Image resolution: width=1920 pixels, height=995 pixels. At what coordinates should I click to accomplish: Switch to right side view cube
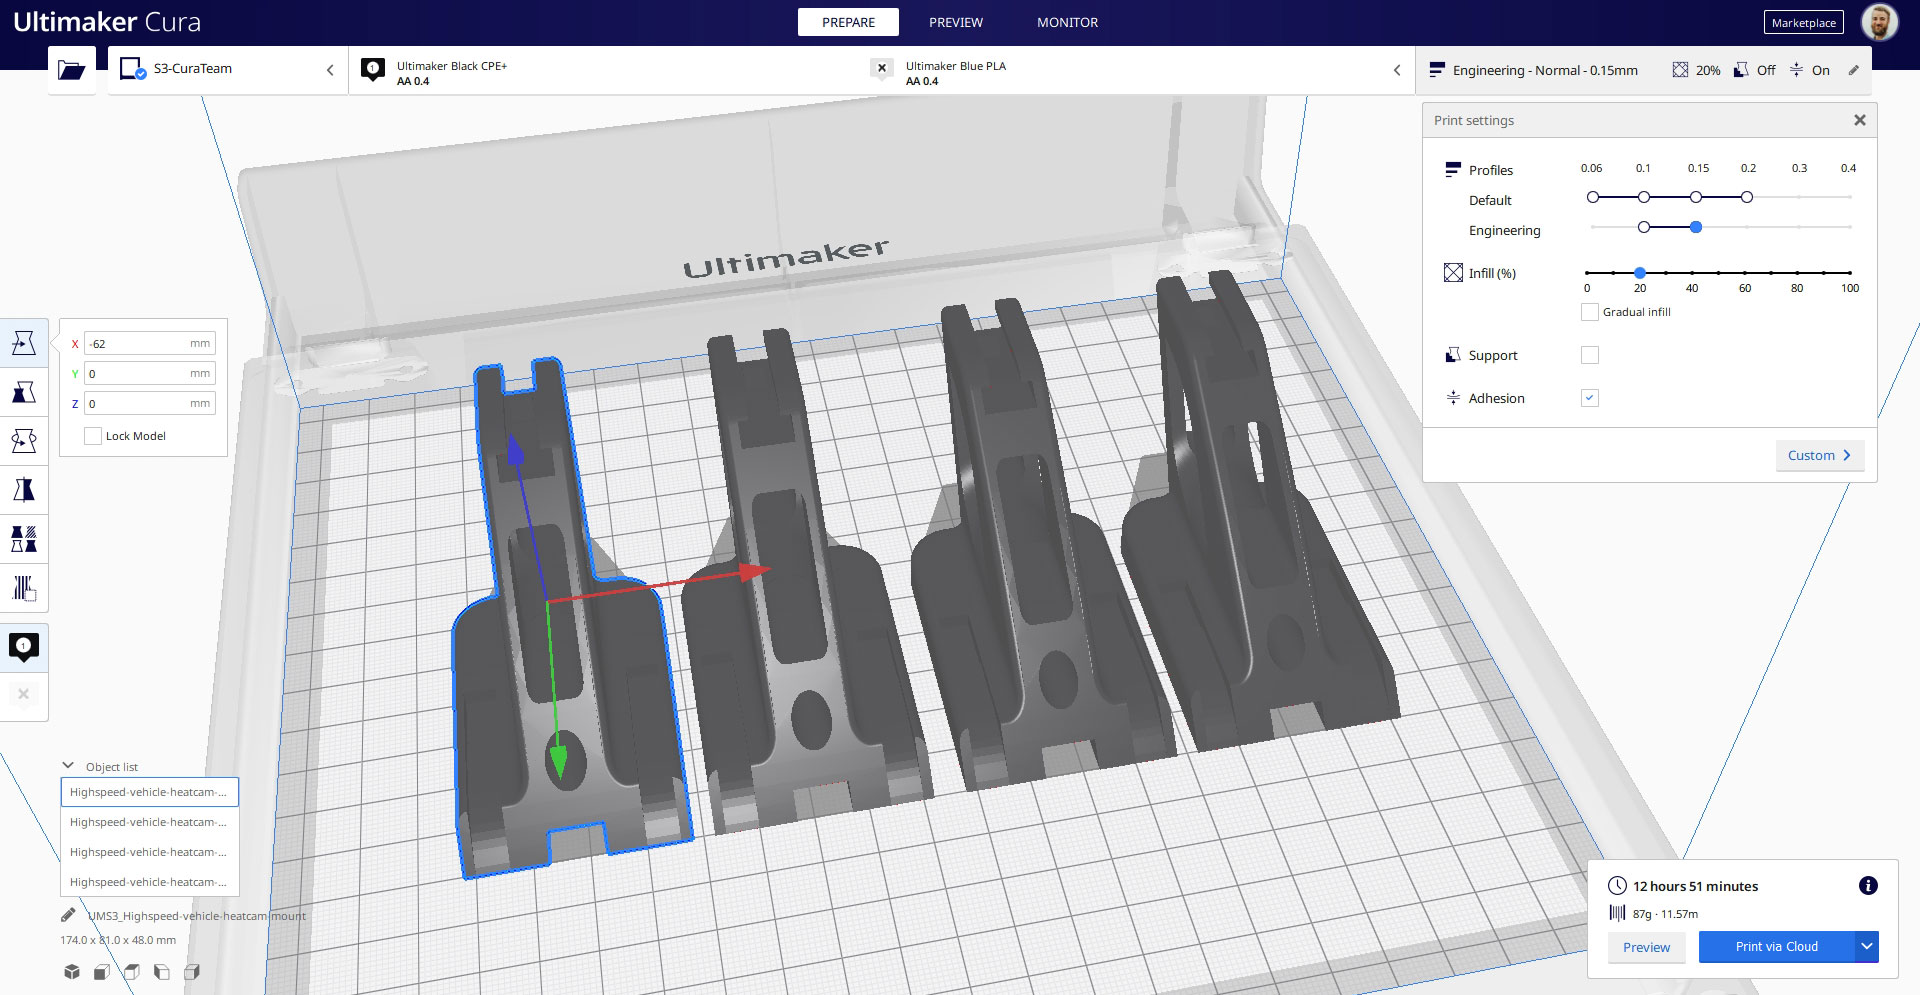click(192, 971)
